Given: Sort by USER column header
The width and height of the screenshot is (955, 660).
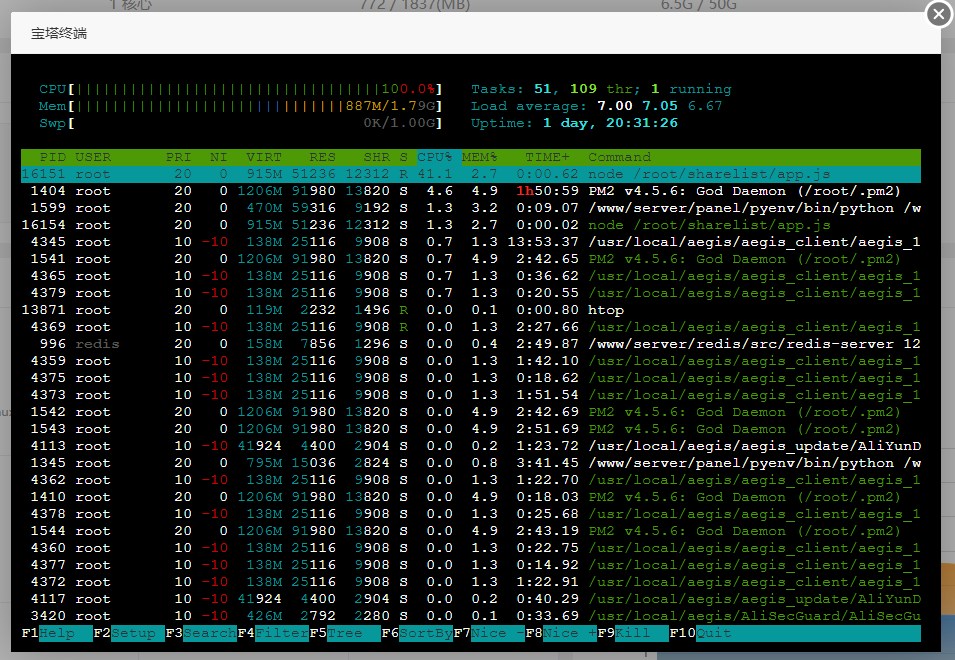Looking at the screenshot, I should (93, 157).
